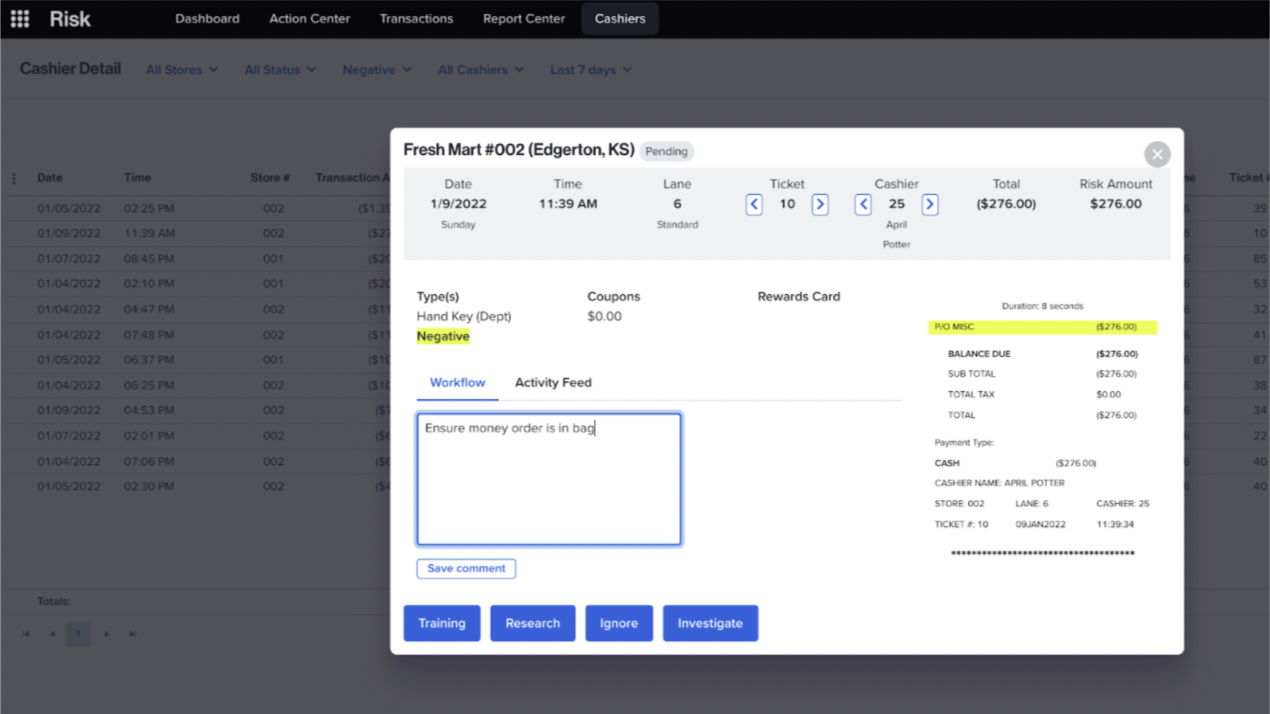Close the Fresh Mart transaction dialog
The width and height of the screenshot is (1270, 714).
1157,154
